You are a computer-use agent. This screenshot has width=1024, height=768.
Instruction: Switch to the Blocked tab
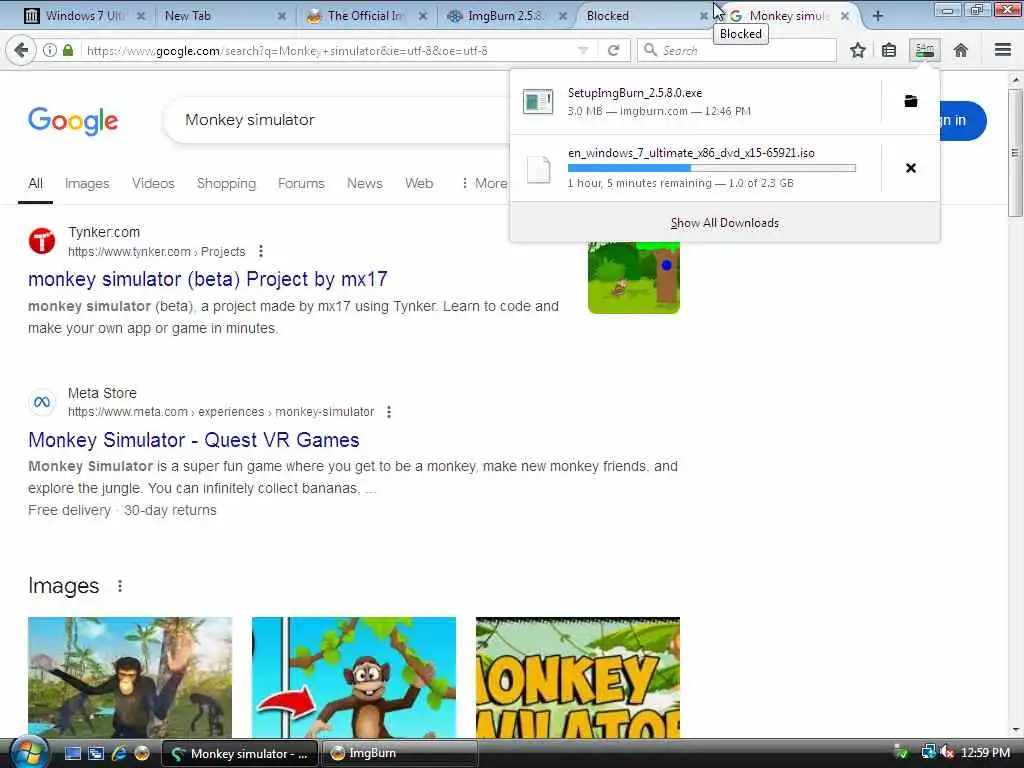pyautogui.click(x=640, y=16)
